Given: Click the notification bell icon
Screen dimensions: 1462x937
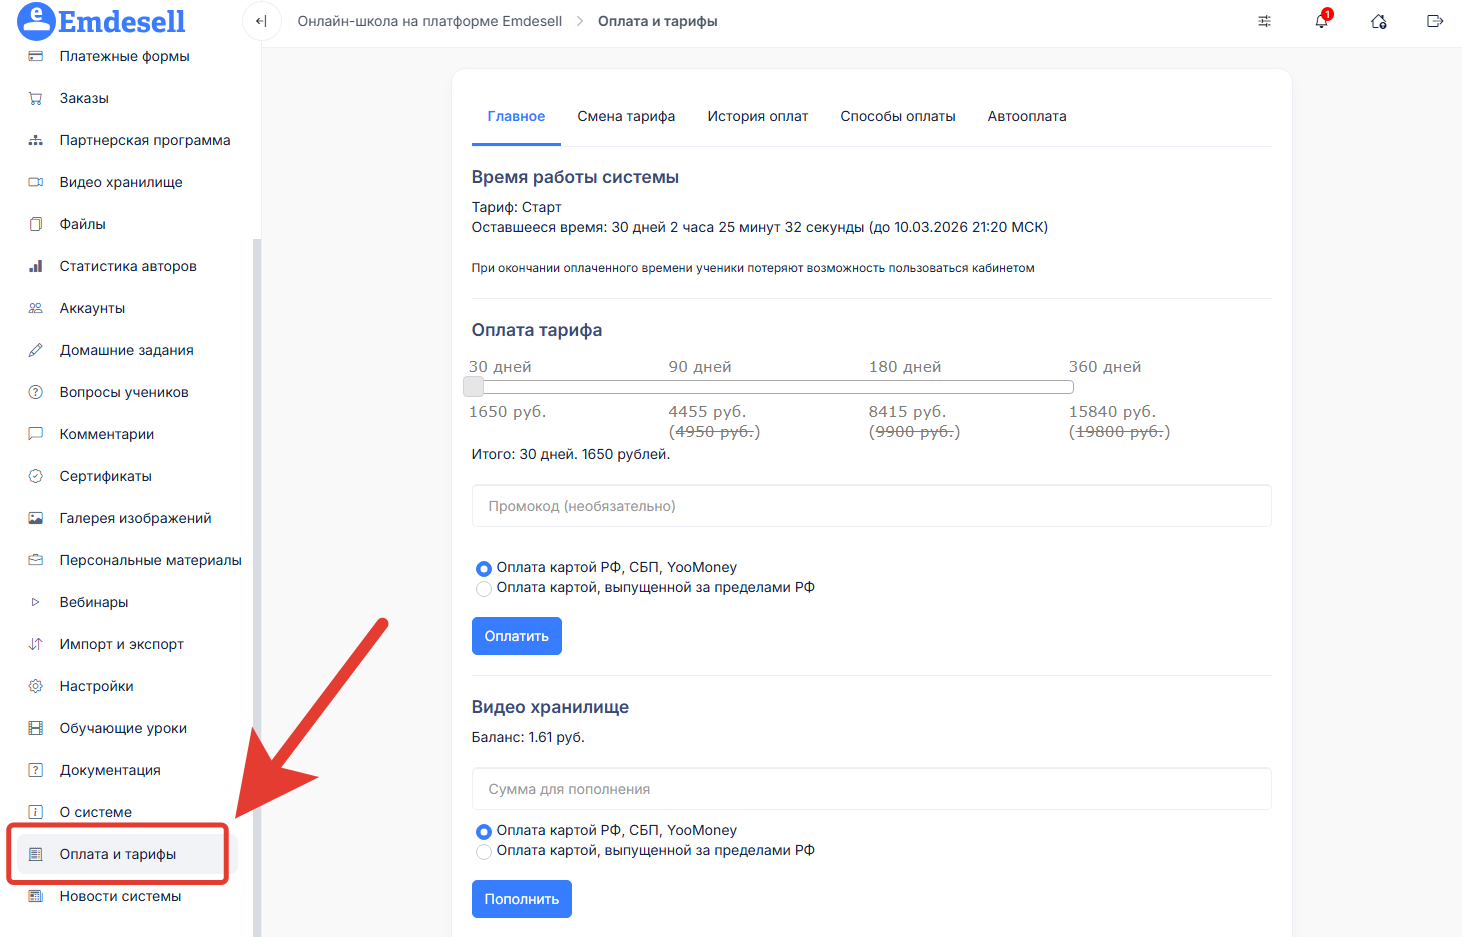Looking at the screenshot, I should [x=1321, y=21].
